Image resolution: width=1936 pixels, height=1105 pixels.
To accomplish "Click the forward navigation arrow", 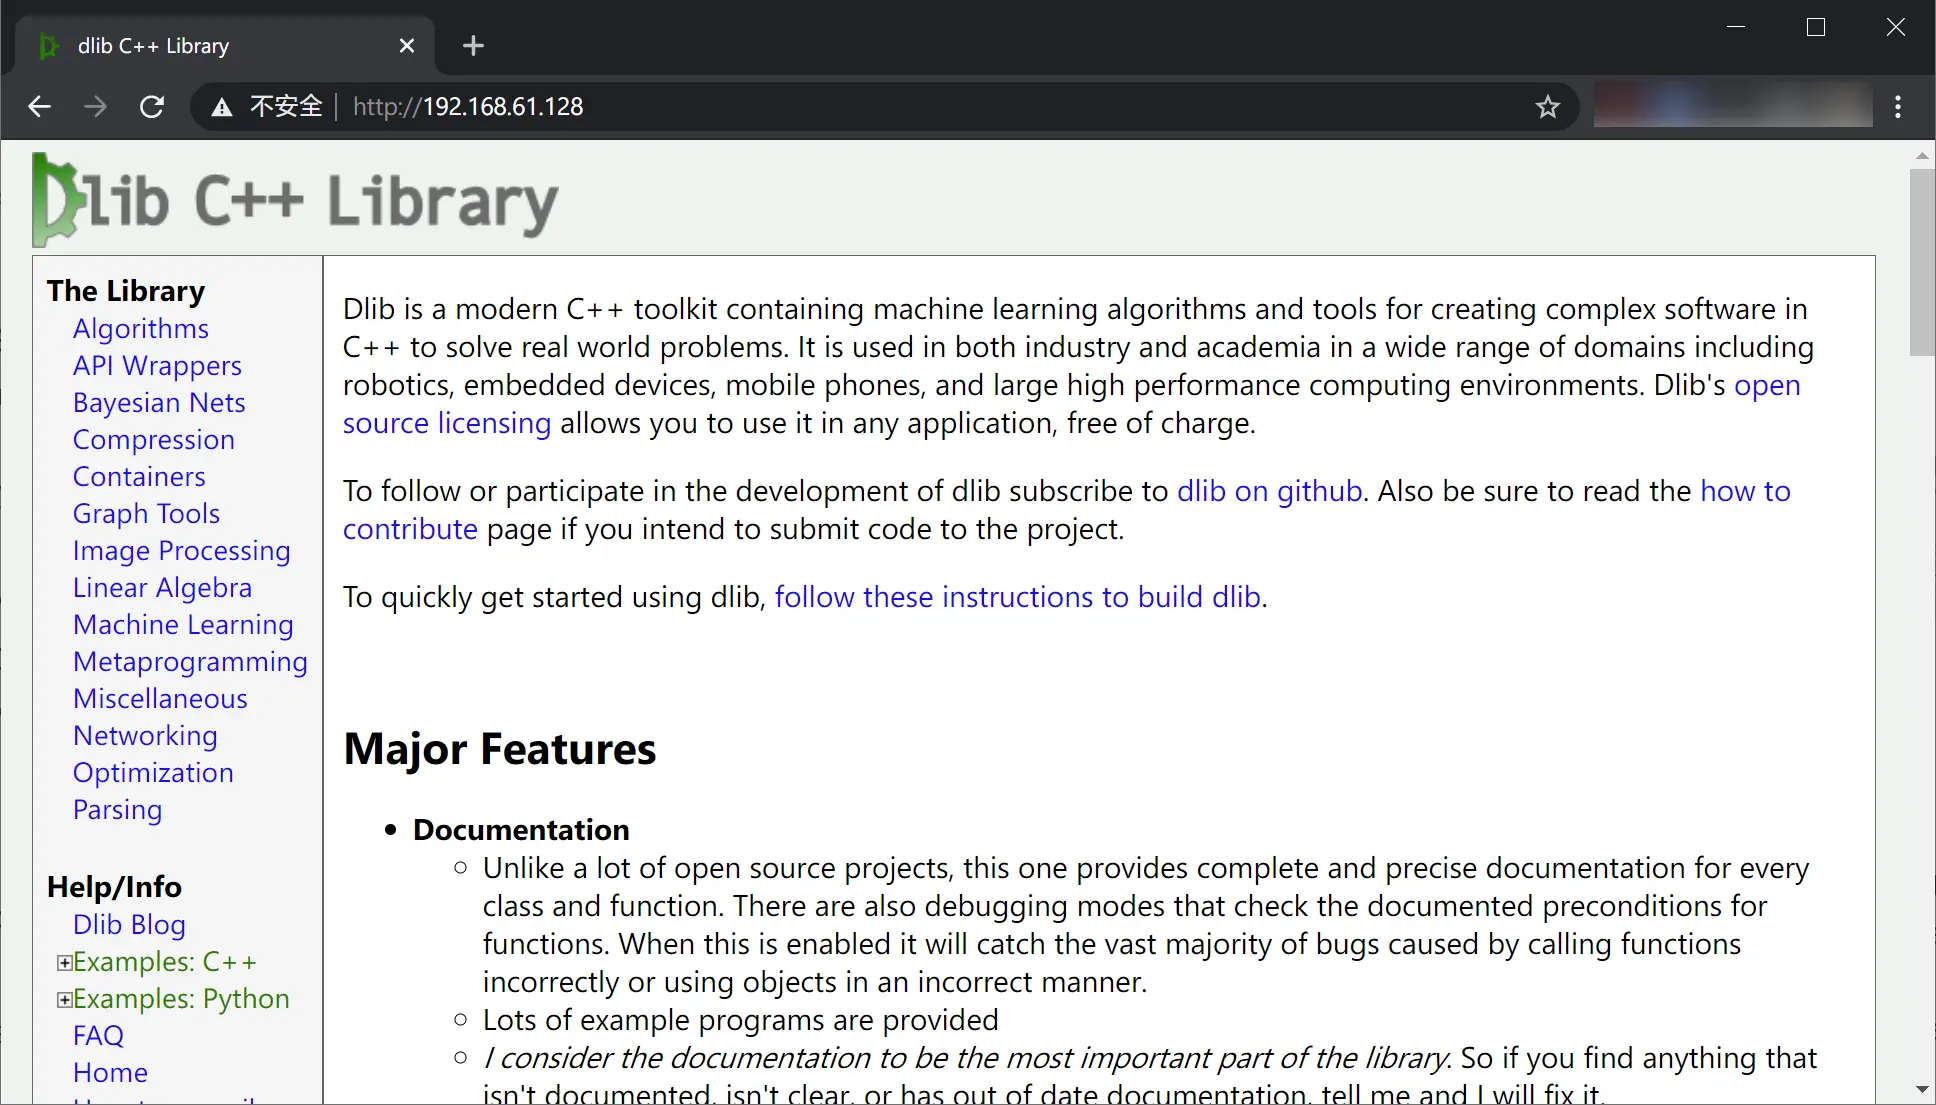I will pyautogui.click(x=95, y=106).
